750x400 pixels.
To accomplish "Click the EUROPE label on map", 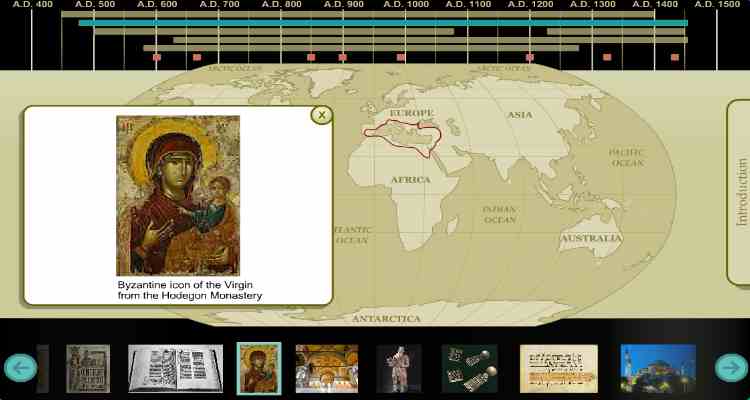I will click(411, 113).
